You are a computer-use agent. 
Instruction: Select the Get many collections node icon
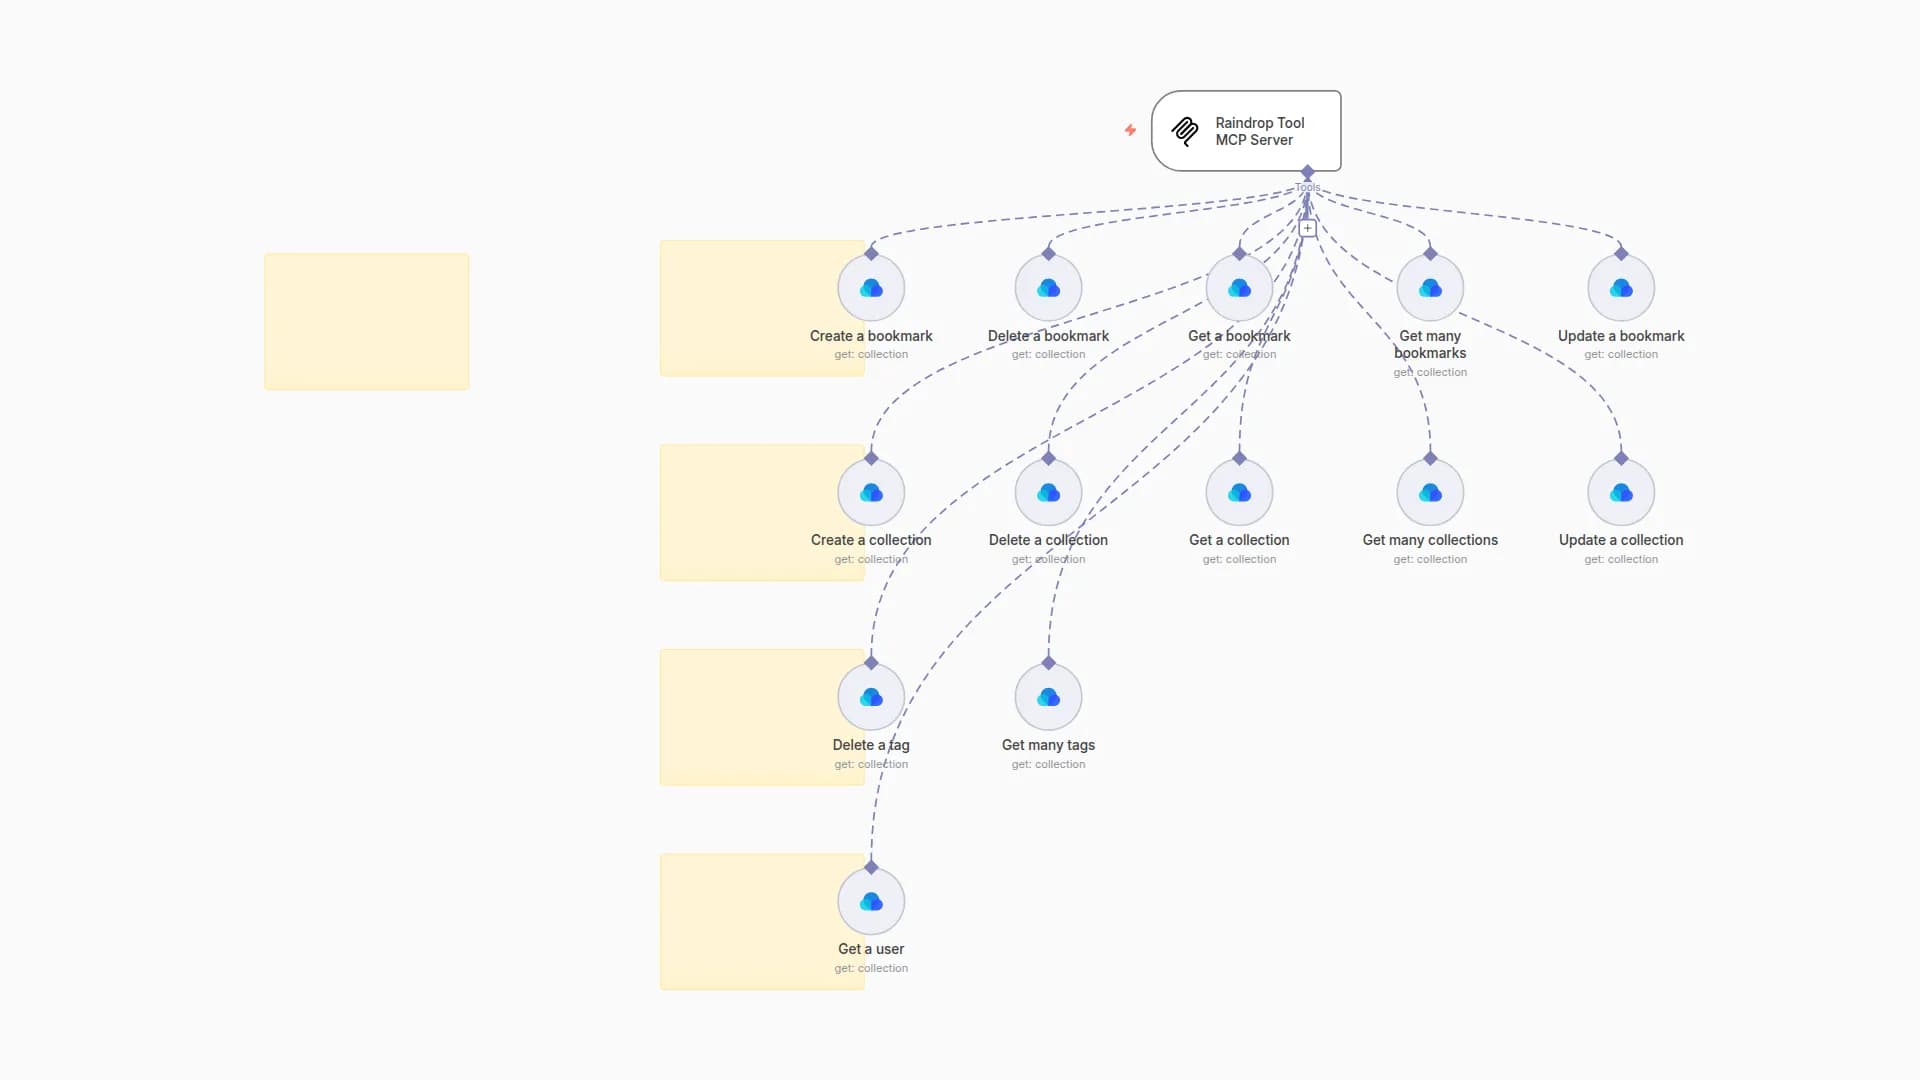click(1430, 492)
